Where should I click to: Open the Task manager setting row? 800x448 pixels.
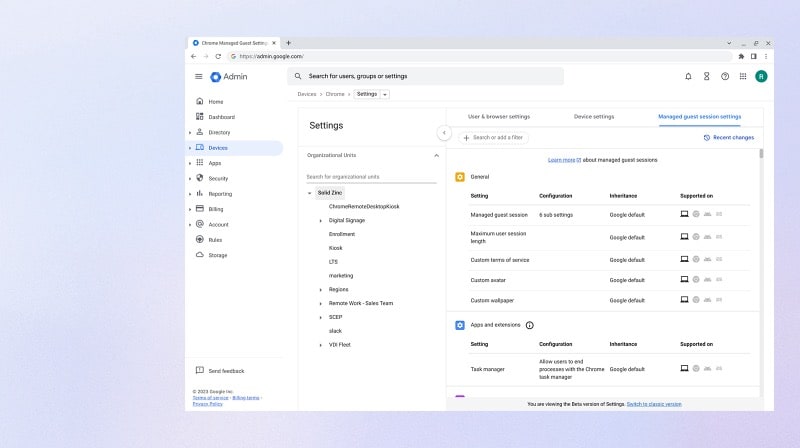(x=610, y=369)
